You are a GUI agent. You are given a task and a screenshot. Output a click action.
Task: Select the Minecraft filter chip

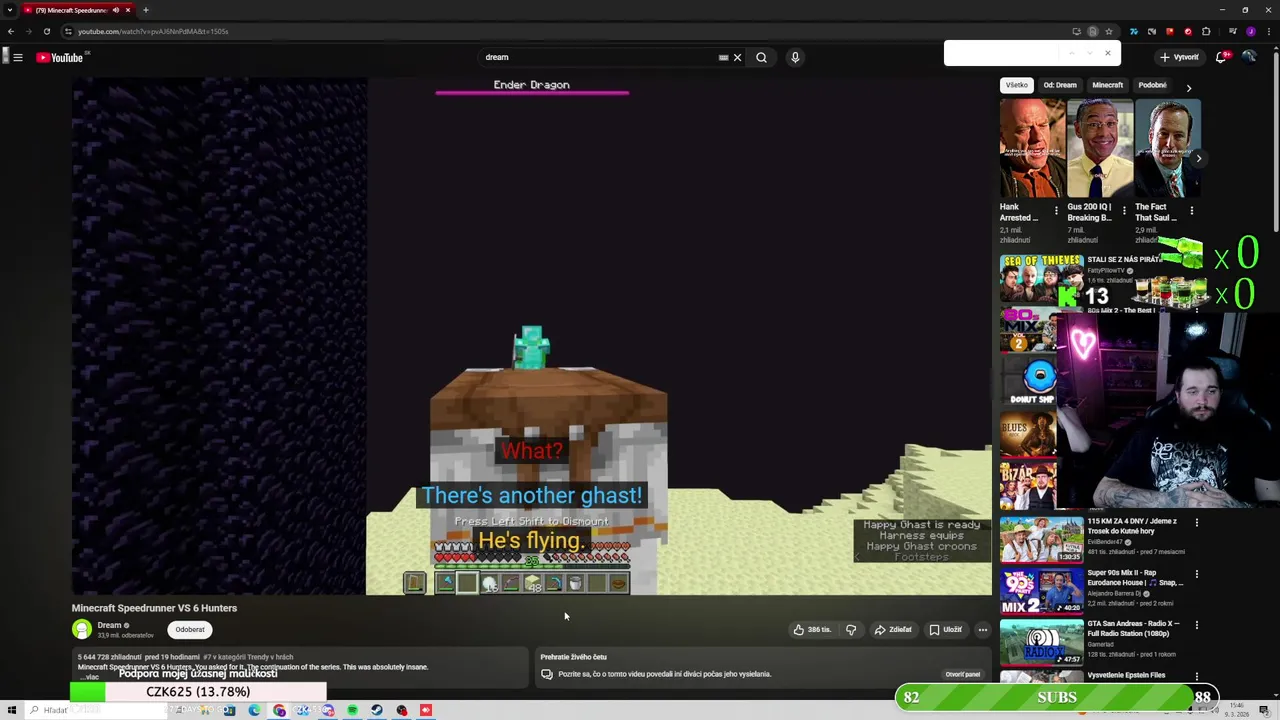tap(1107, 85)
